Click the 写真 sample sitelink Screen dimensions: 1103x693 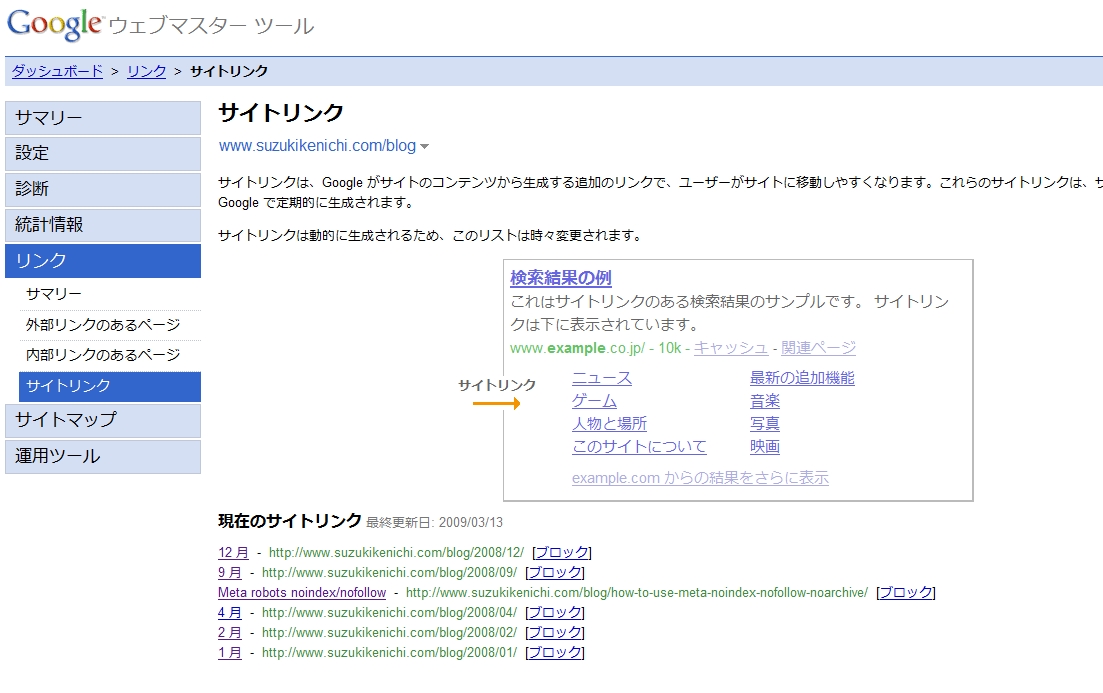(765, 424)
